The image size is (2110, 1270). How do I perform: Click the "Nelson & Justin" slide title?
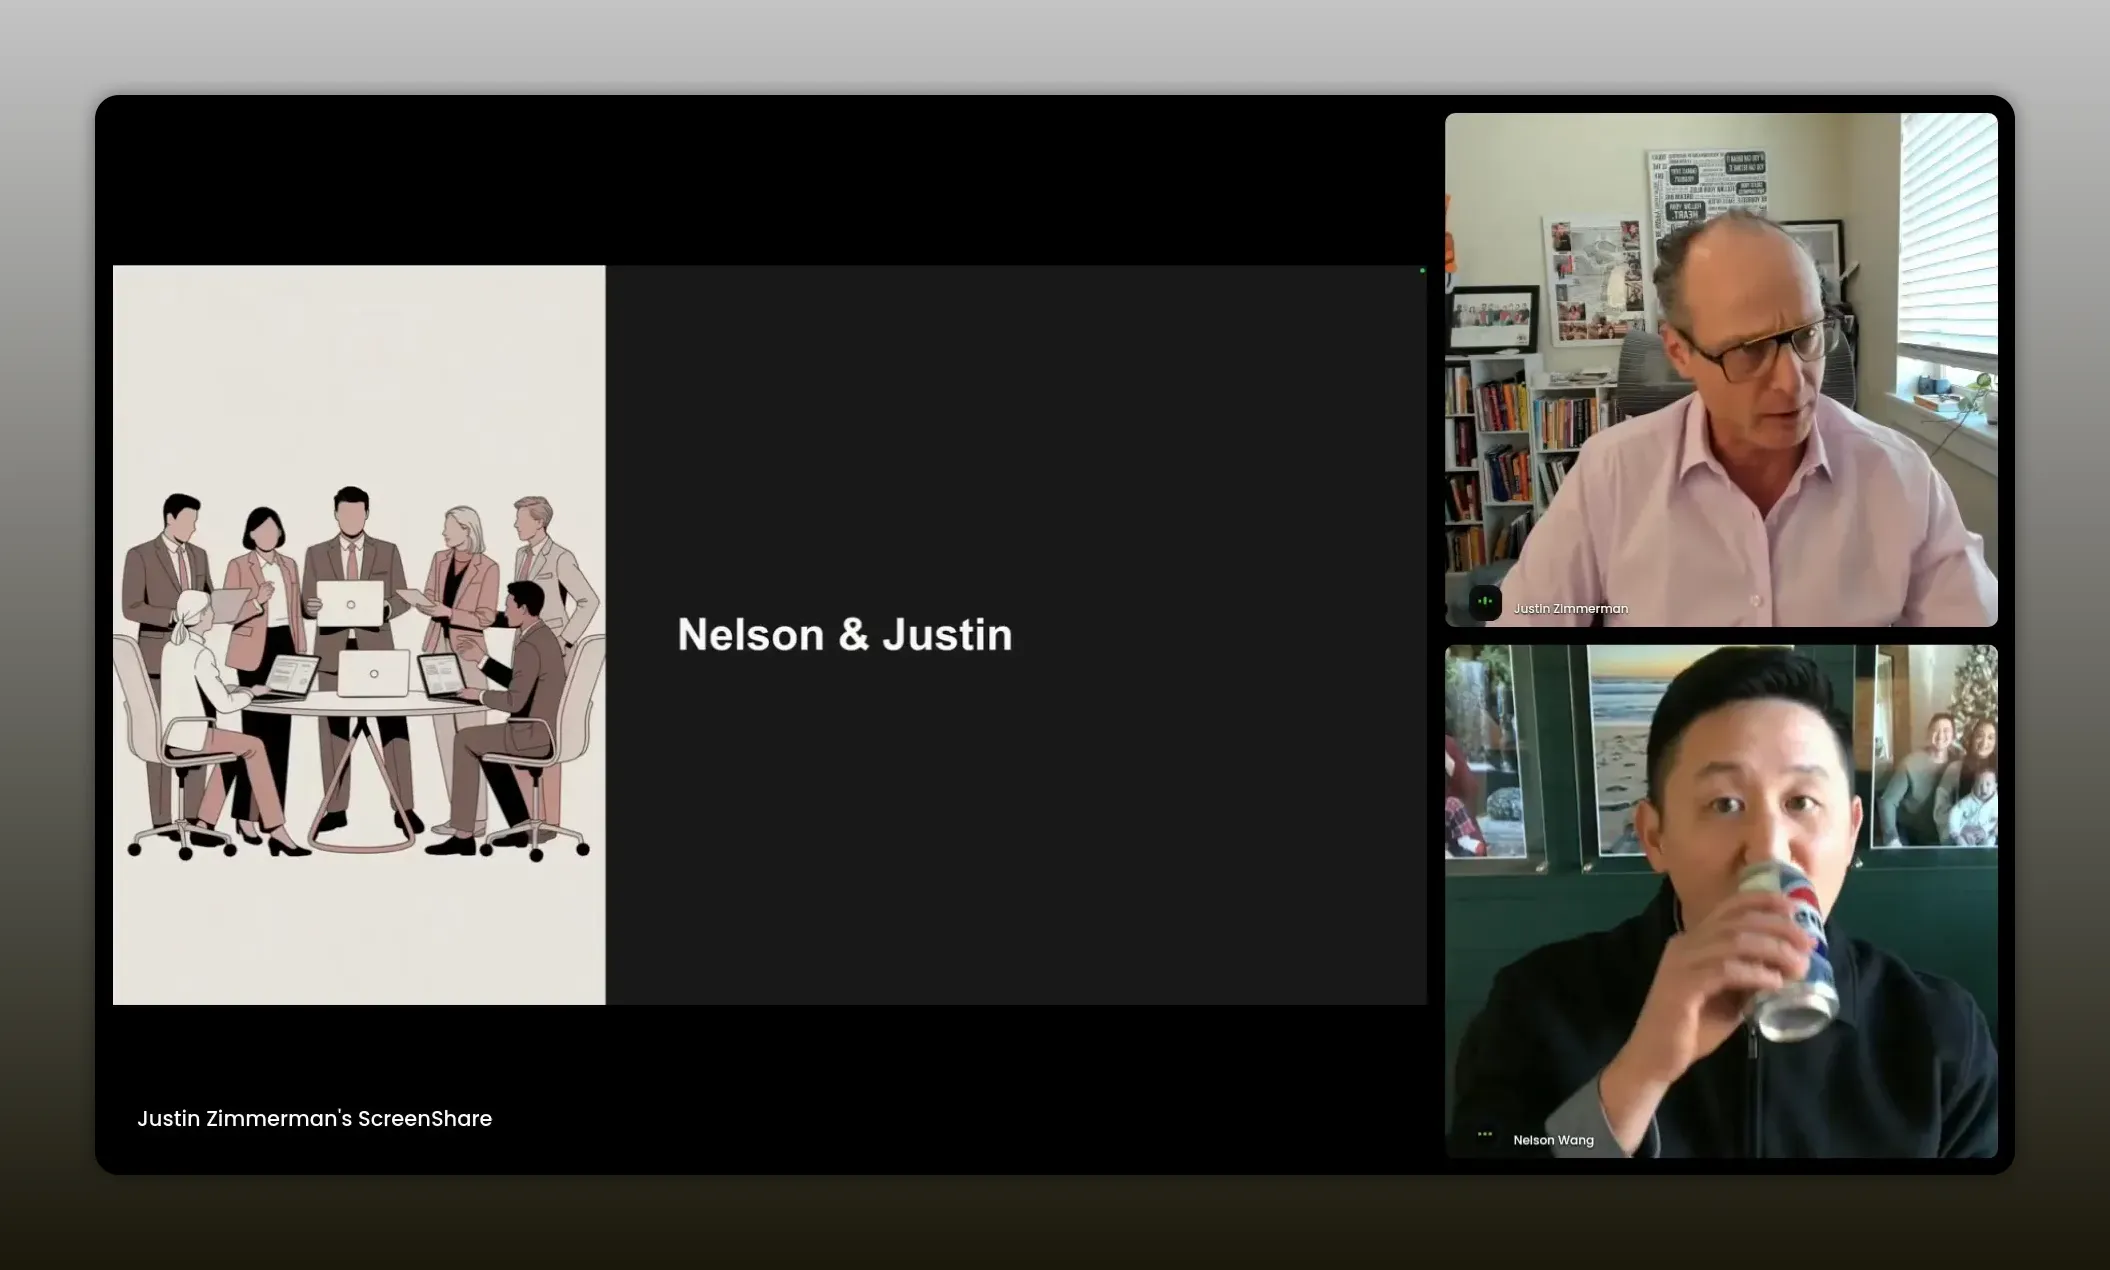click(x=845, y=635)
